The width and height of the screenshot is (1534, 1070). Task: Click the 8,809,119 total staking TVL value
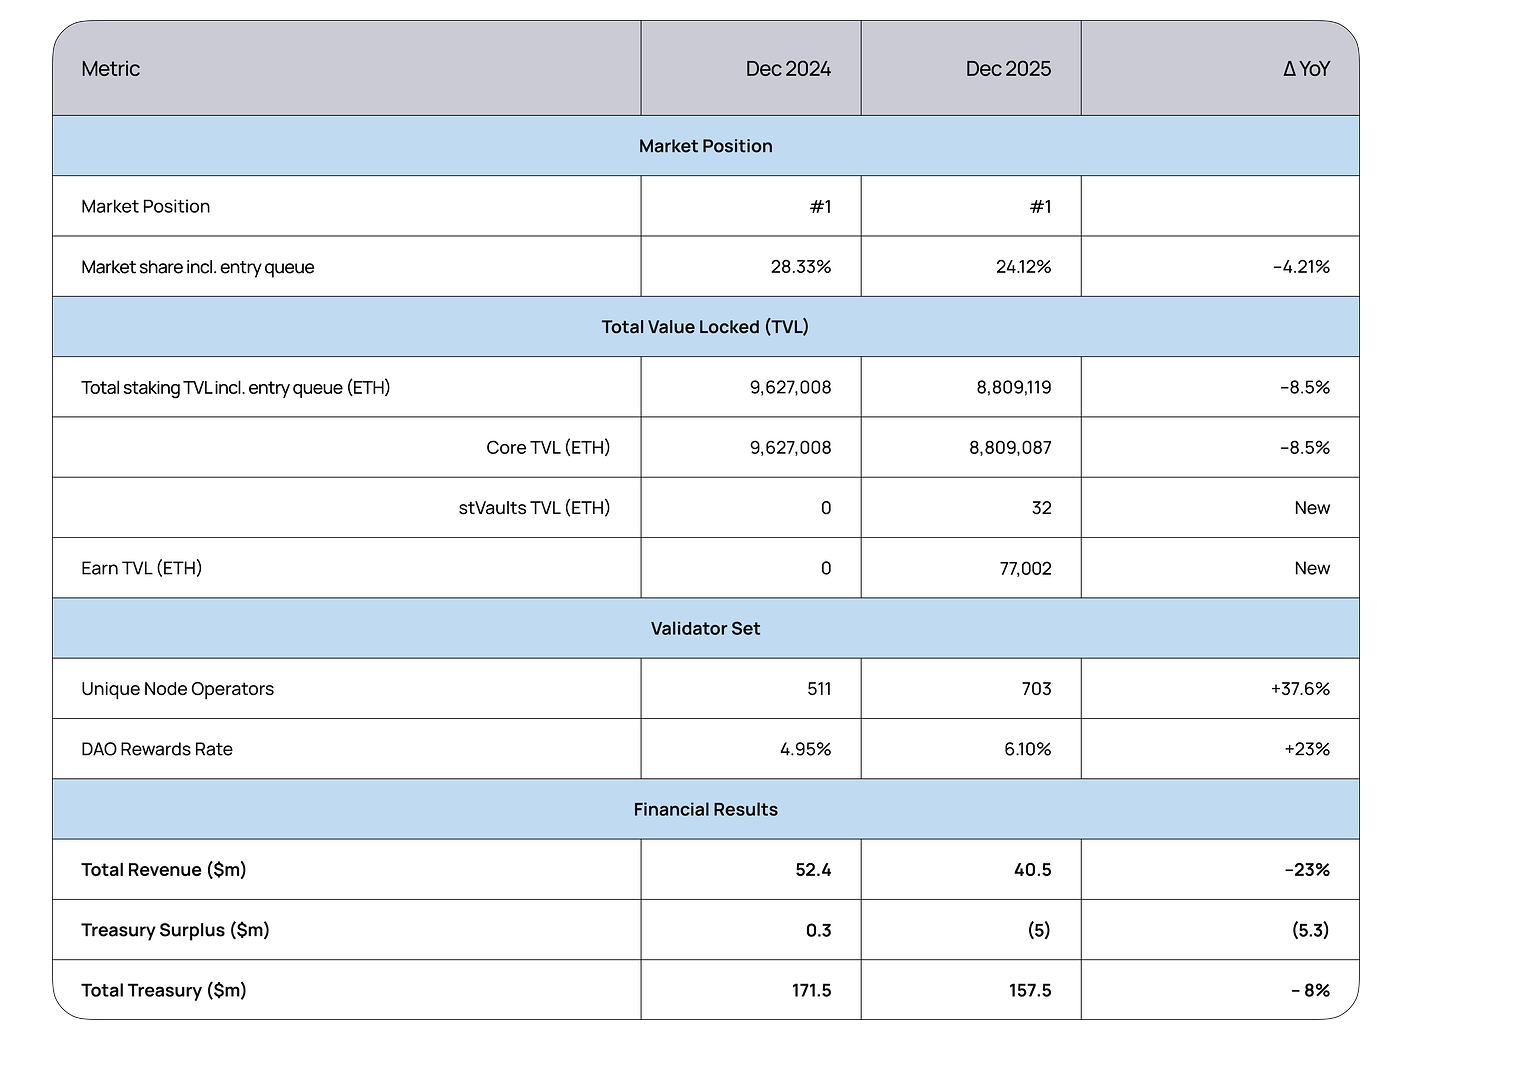pos(1013,388)
